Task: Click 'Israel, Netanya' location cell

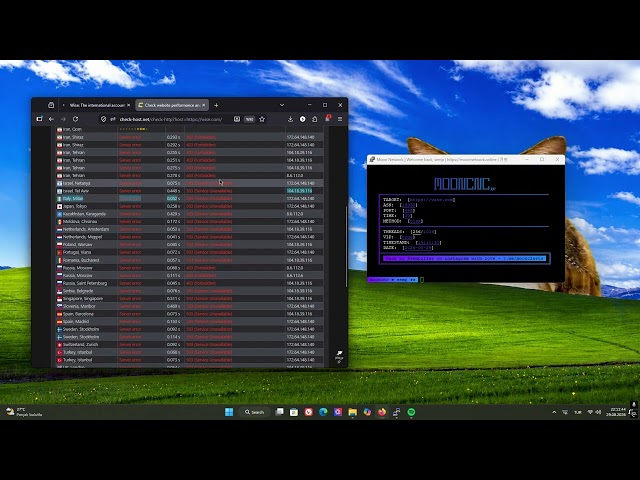Action: 77,183
